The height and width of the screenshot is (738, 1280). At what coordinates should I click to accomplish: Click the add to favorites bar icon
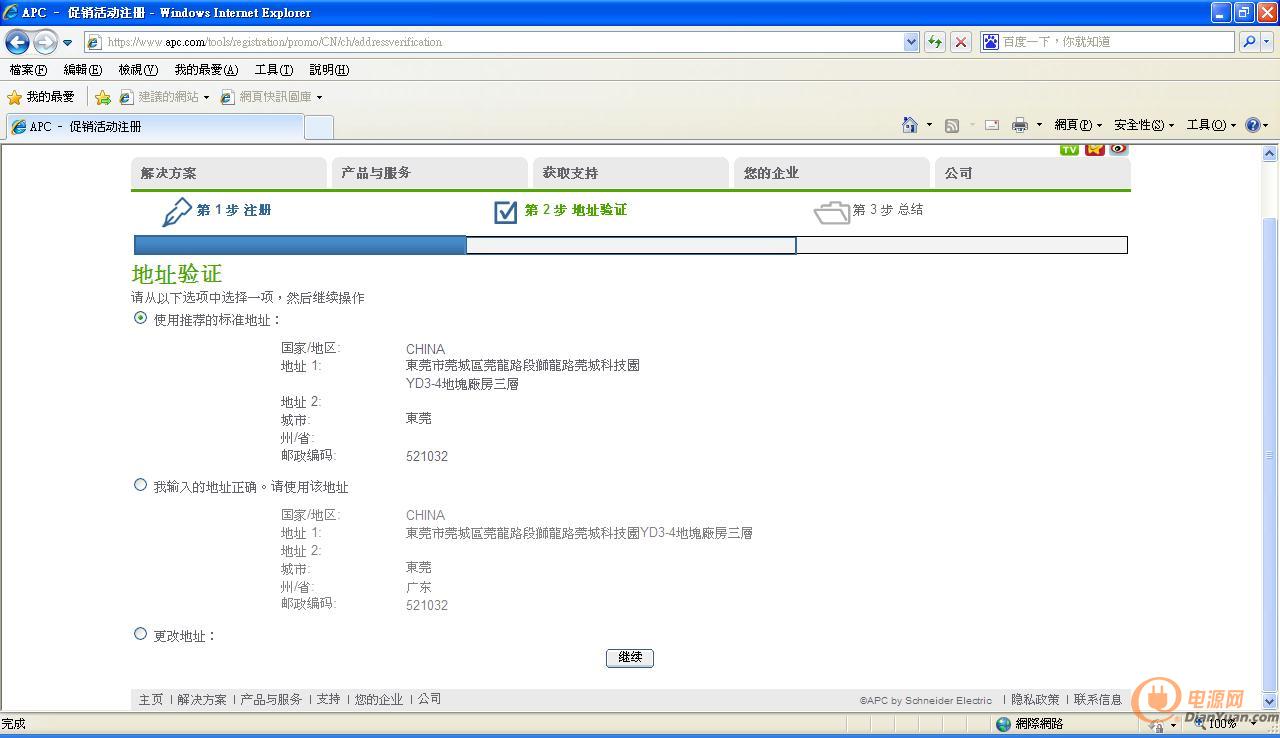(x=102, y=97)
